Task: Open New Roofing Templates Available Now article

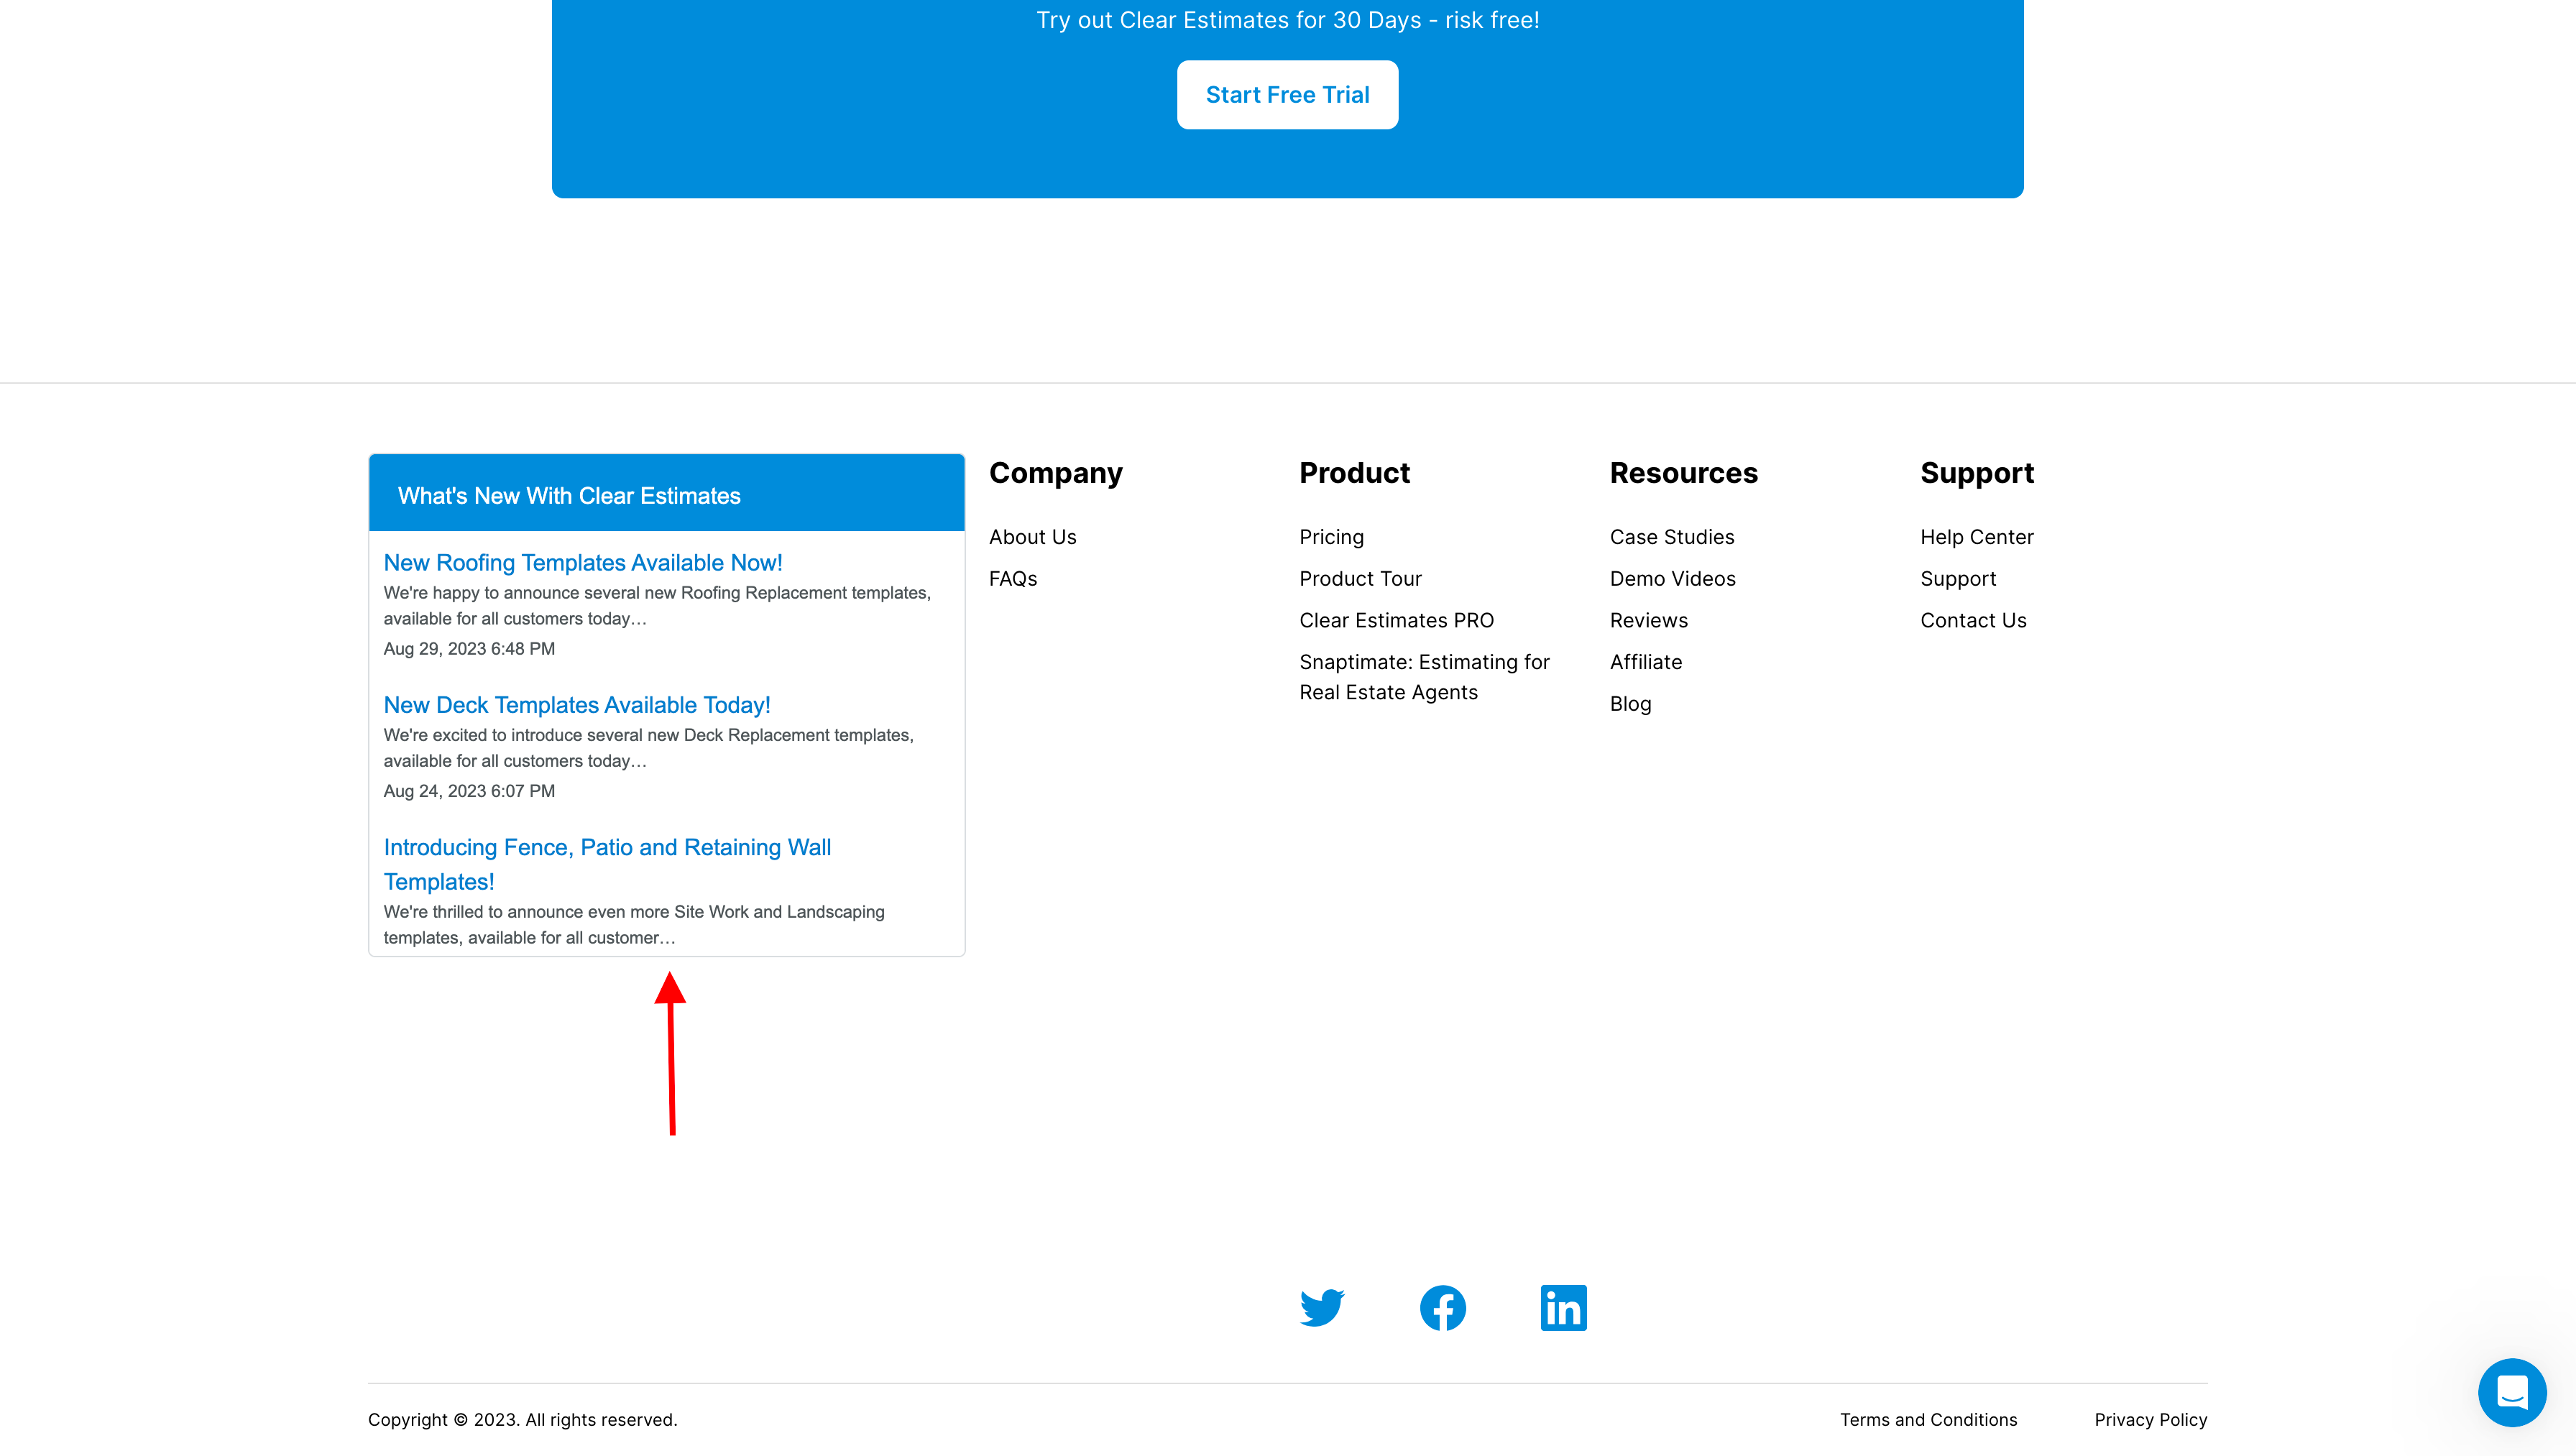Action: [x=583, y=563]
